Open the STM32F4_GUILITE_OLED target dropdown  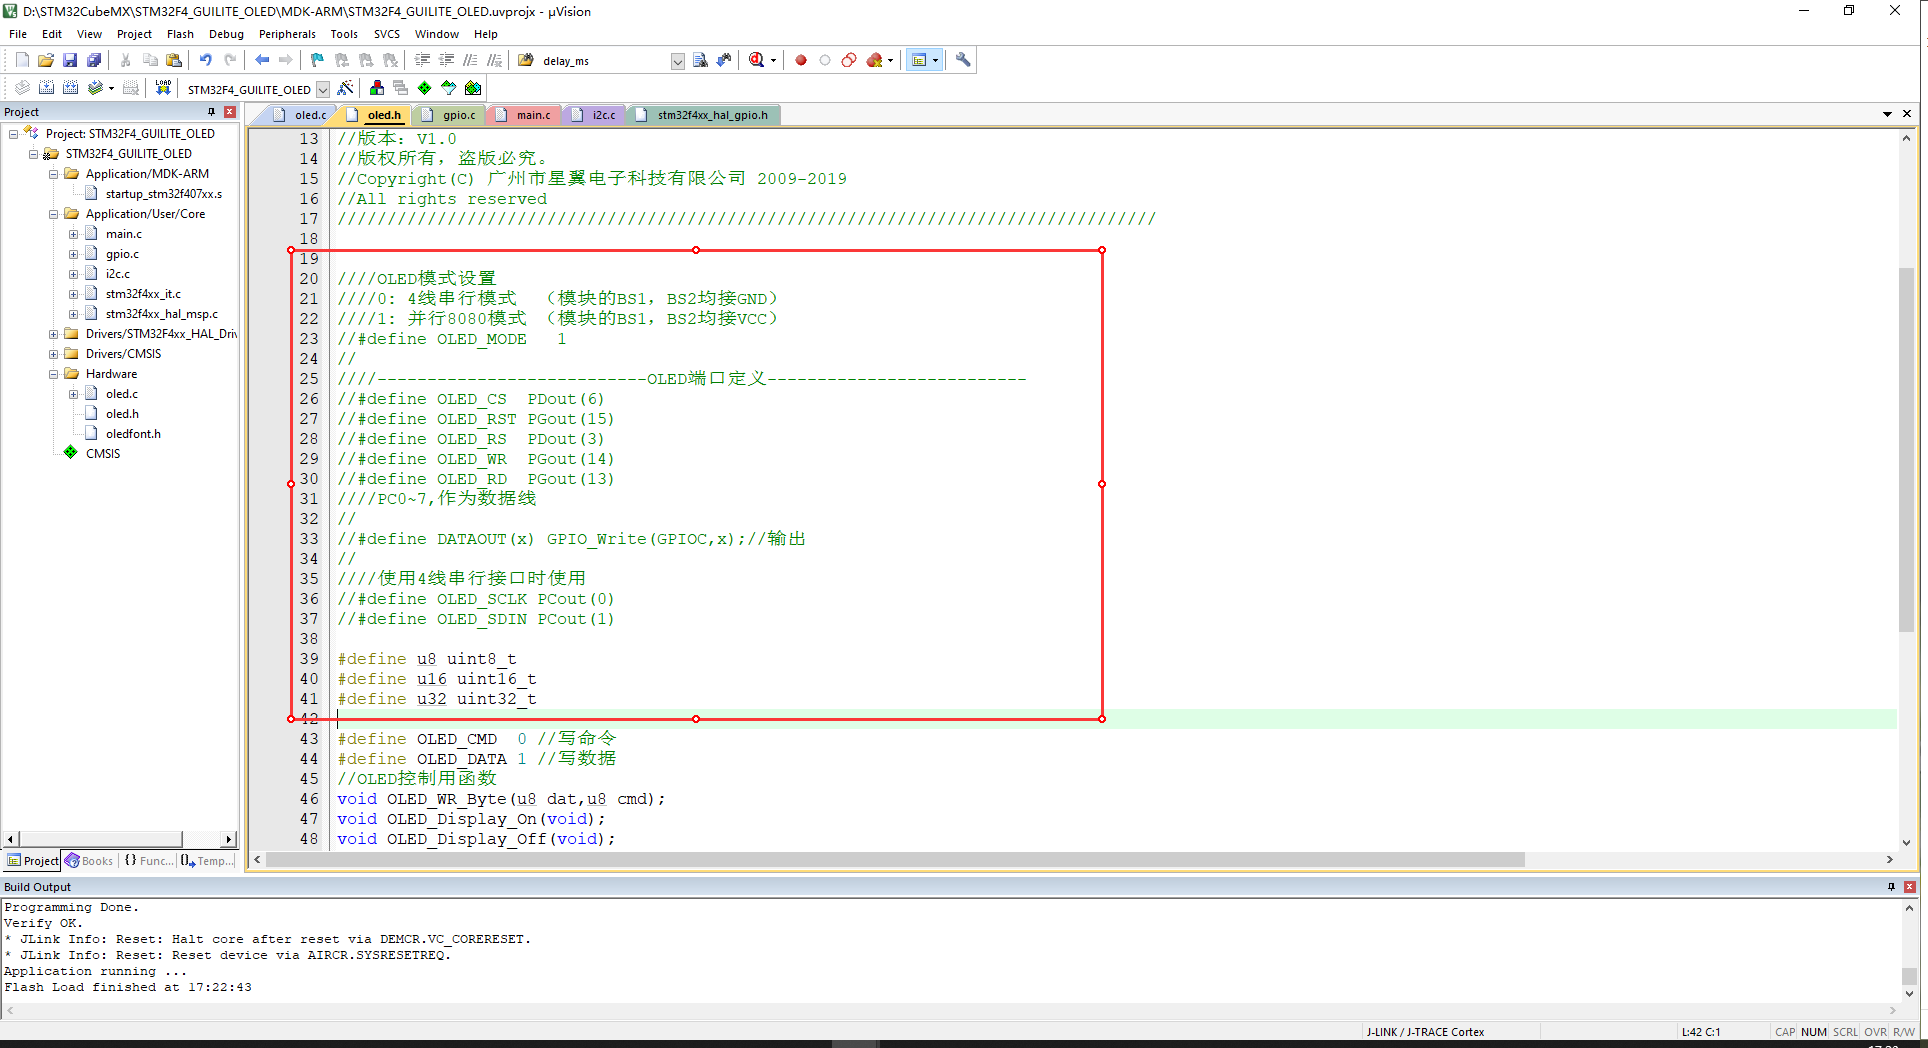(x=322, y=89)
